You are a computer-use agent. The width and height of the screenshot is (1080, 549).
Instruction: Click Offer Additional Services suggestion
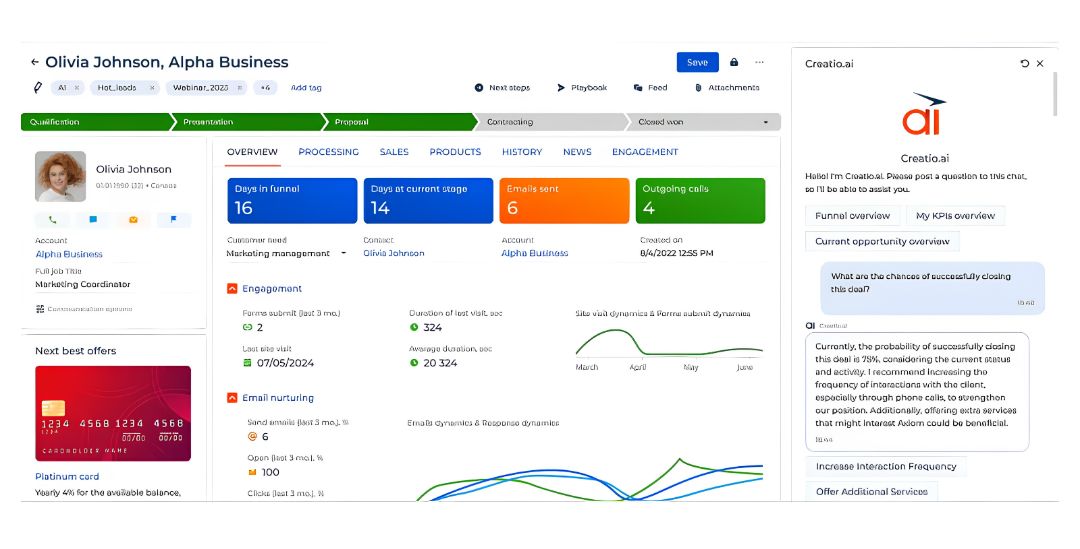pos(871,492)
